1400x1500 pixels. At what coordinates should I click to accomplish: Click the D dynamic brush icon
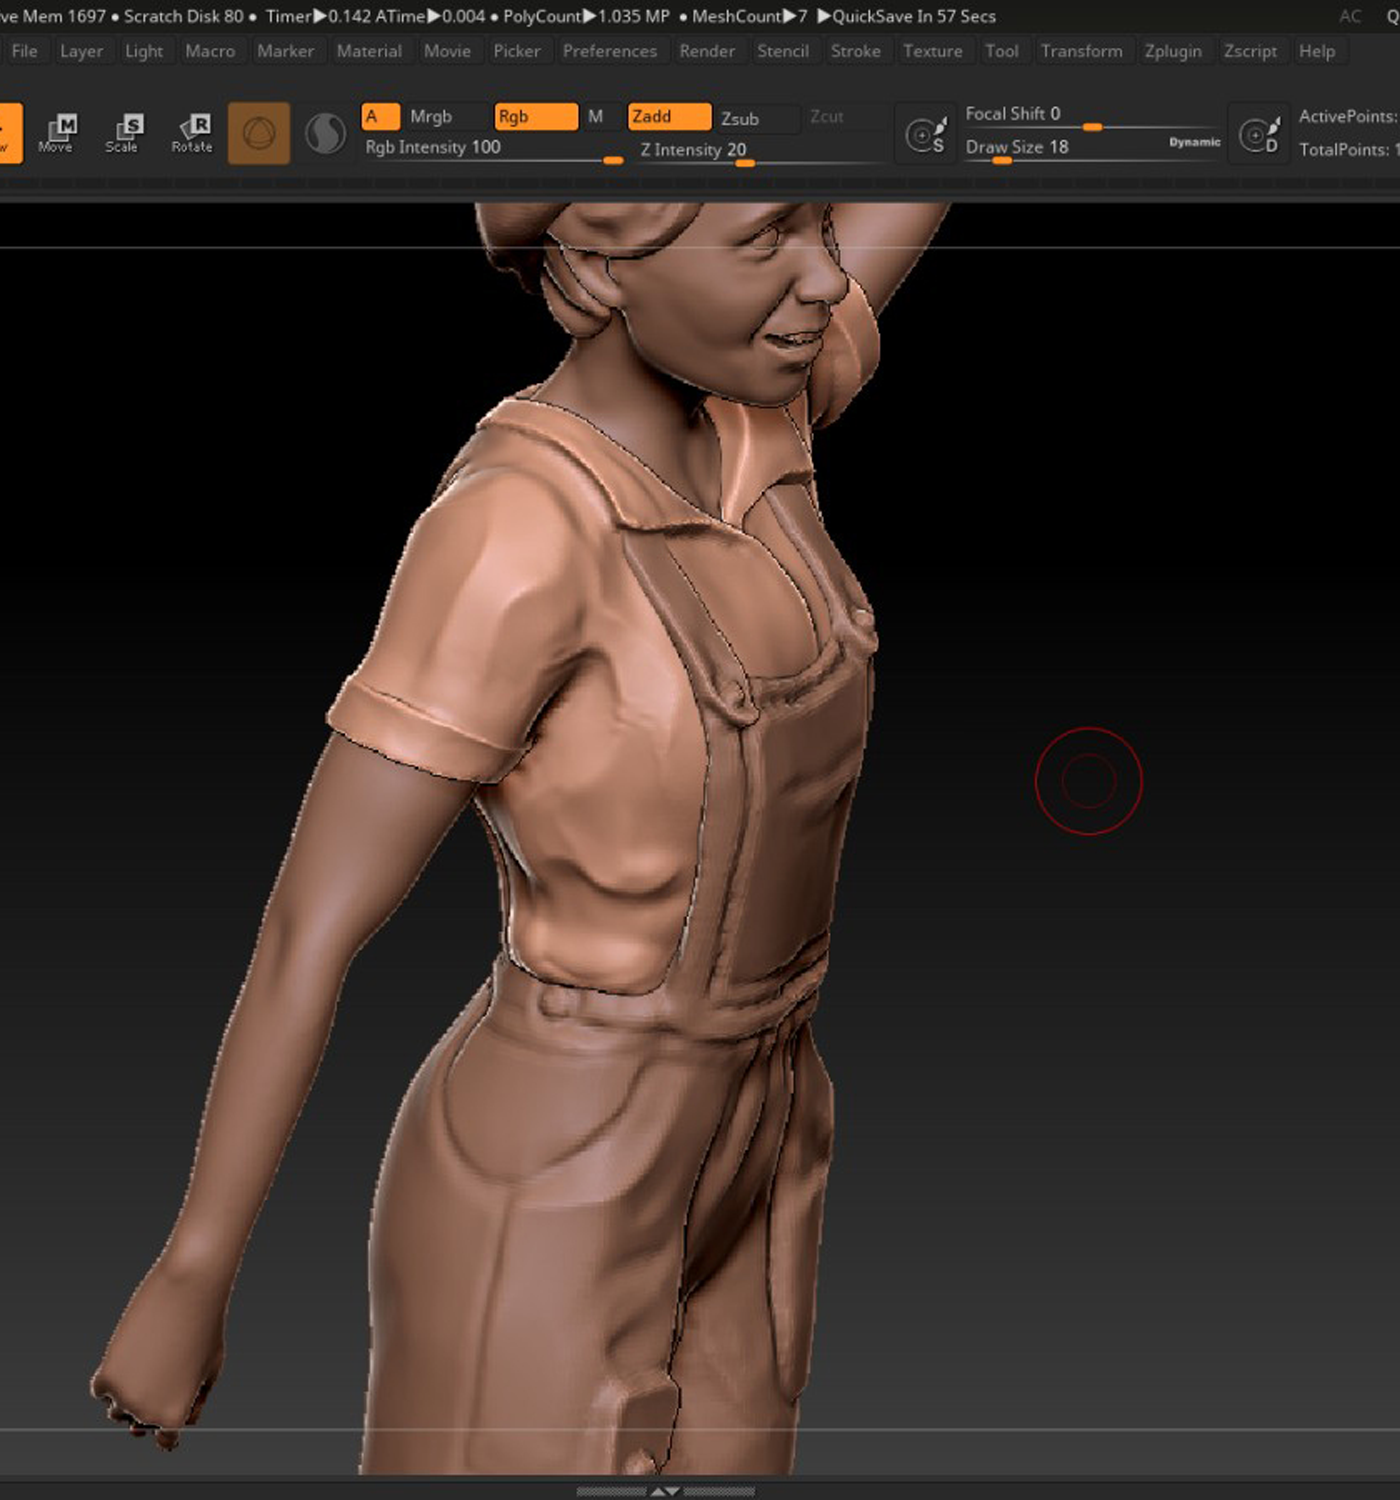(x=1259, y=134)
